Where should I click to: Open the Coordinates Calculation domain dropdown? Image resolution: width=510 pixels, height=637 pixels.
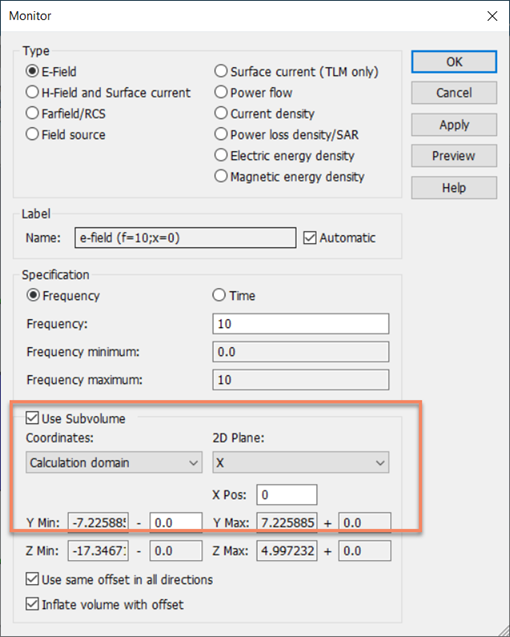114,462
